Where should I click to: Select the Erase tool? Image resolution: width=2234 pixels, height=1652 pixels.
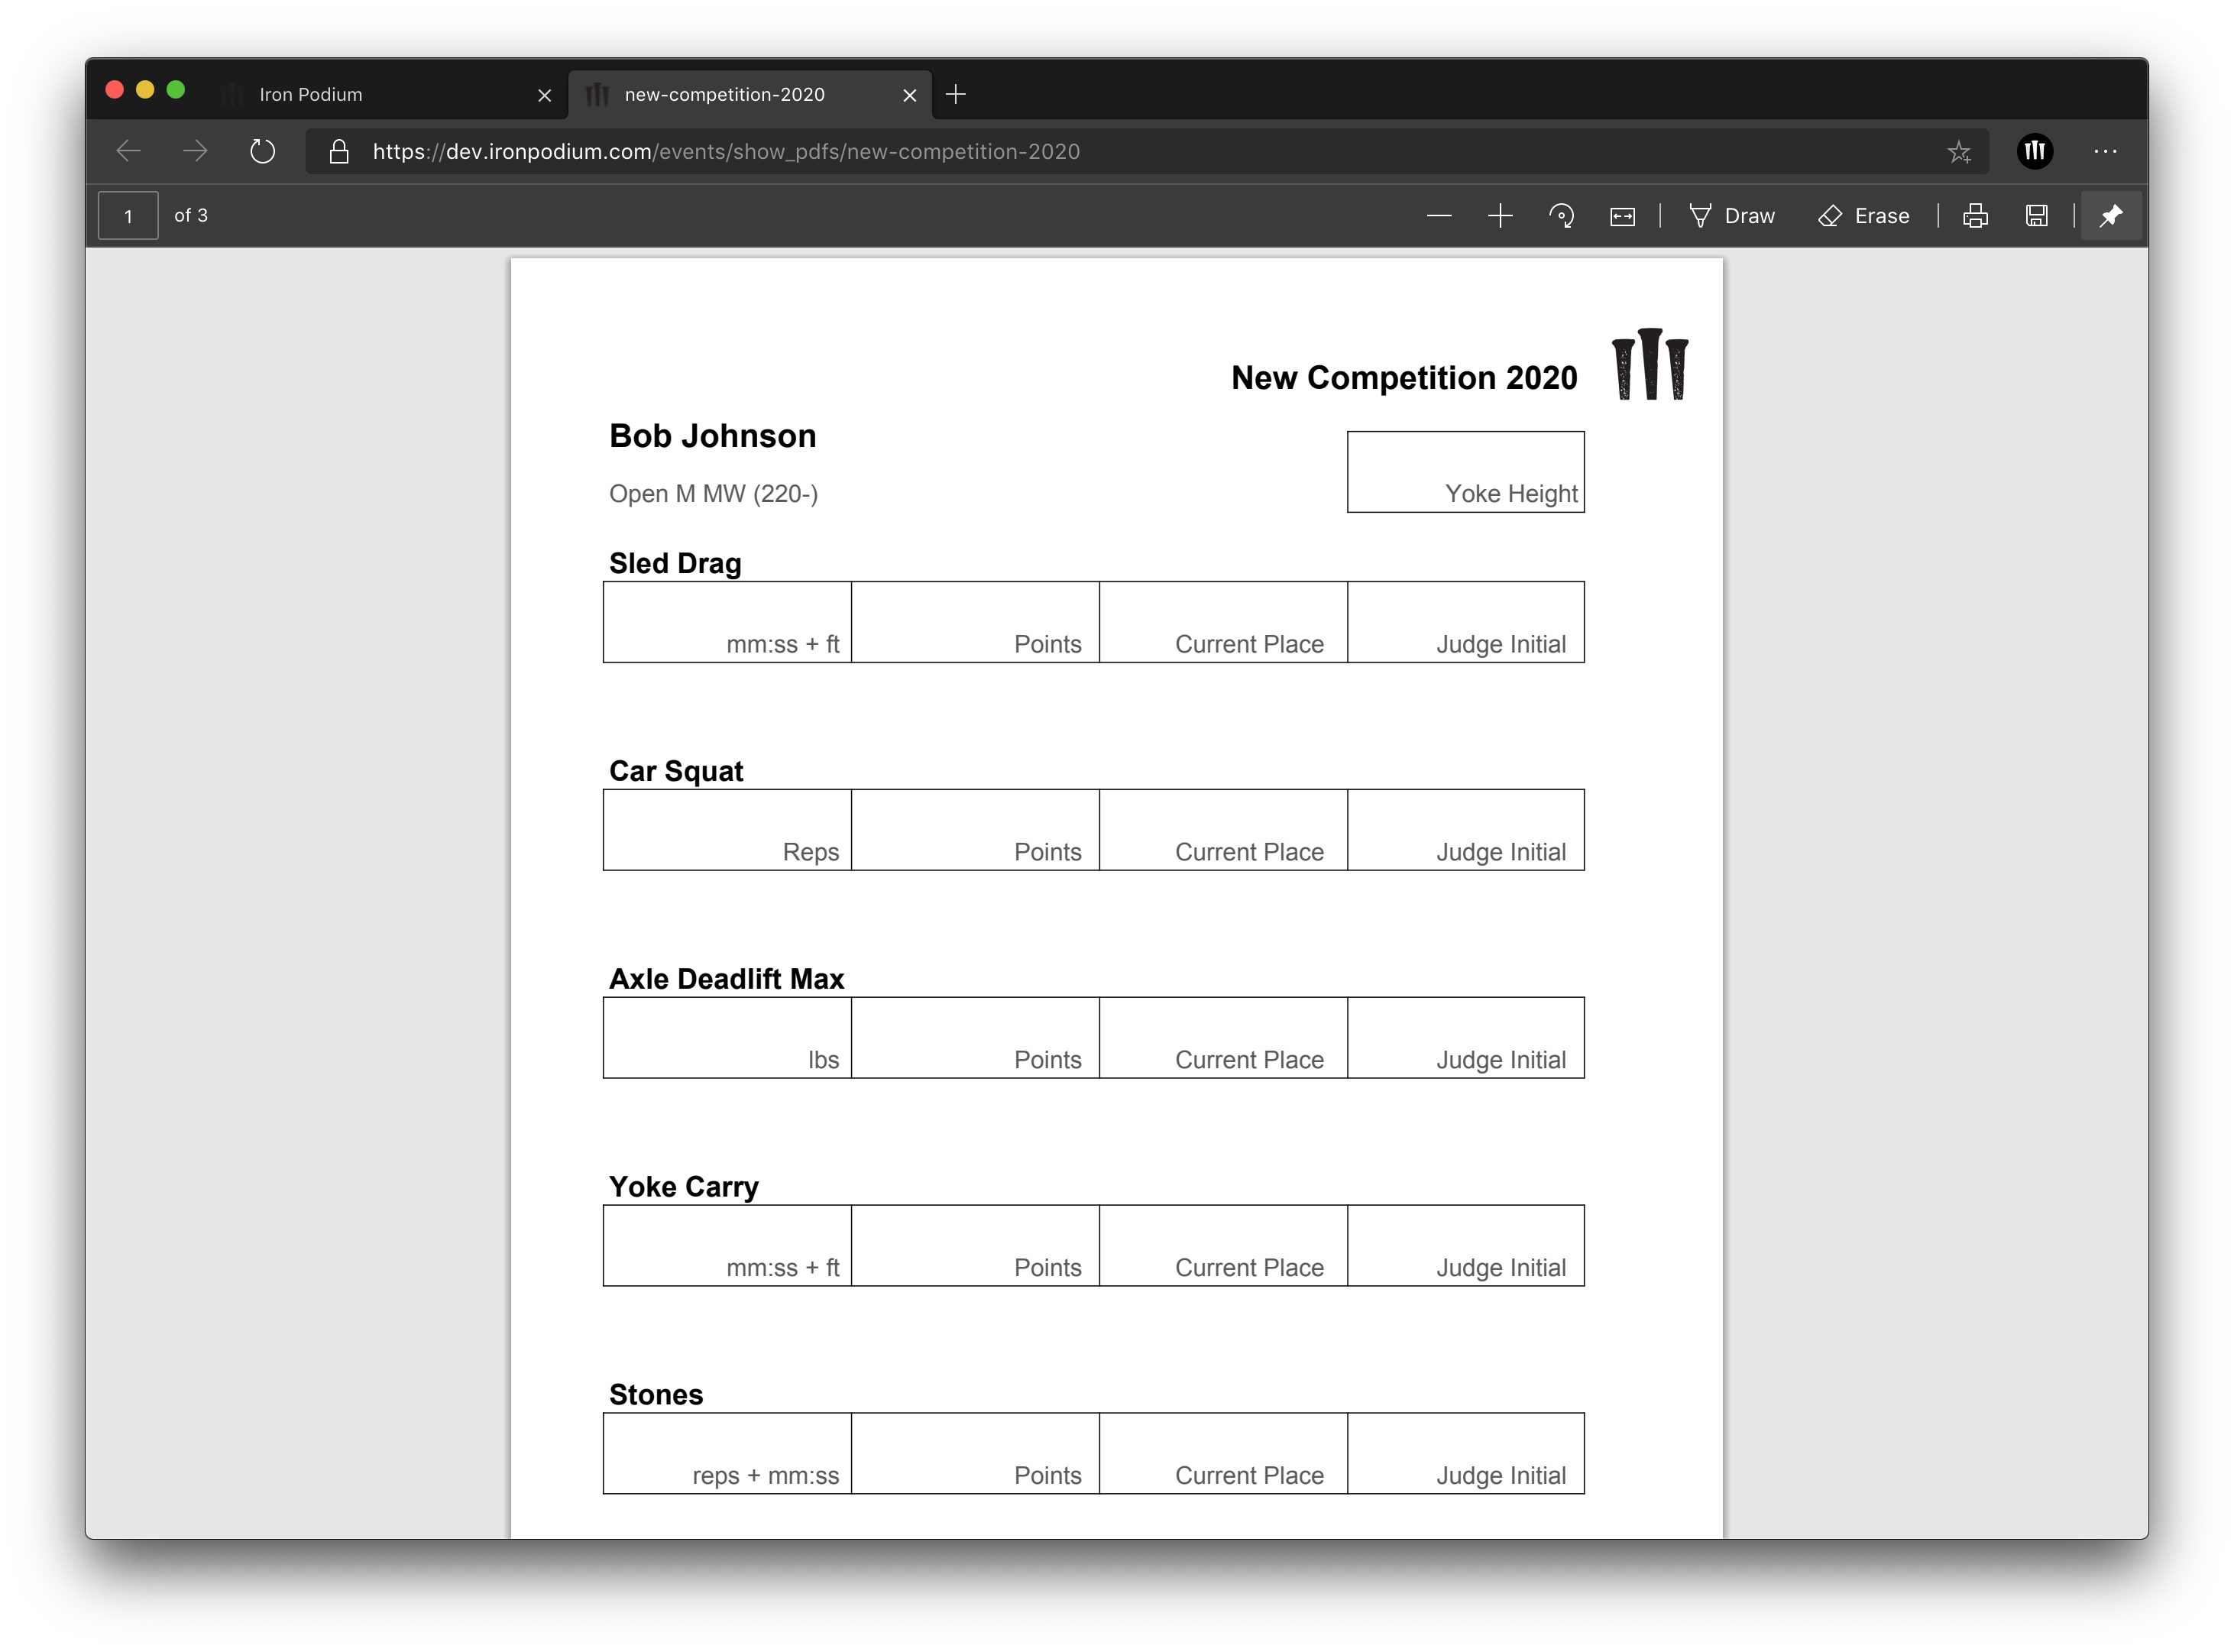(x=1863, y=216)
